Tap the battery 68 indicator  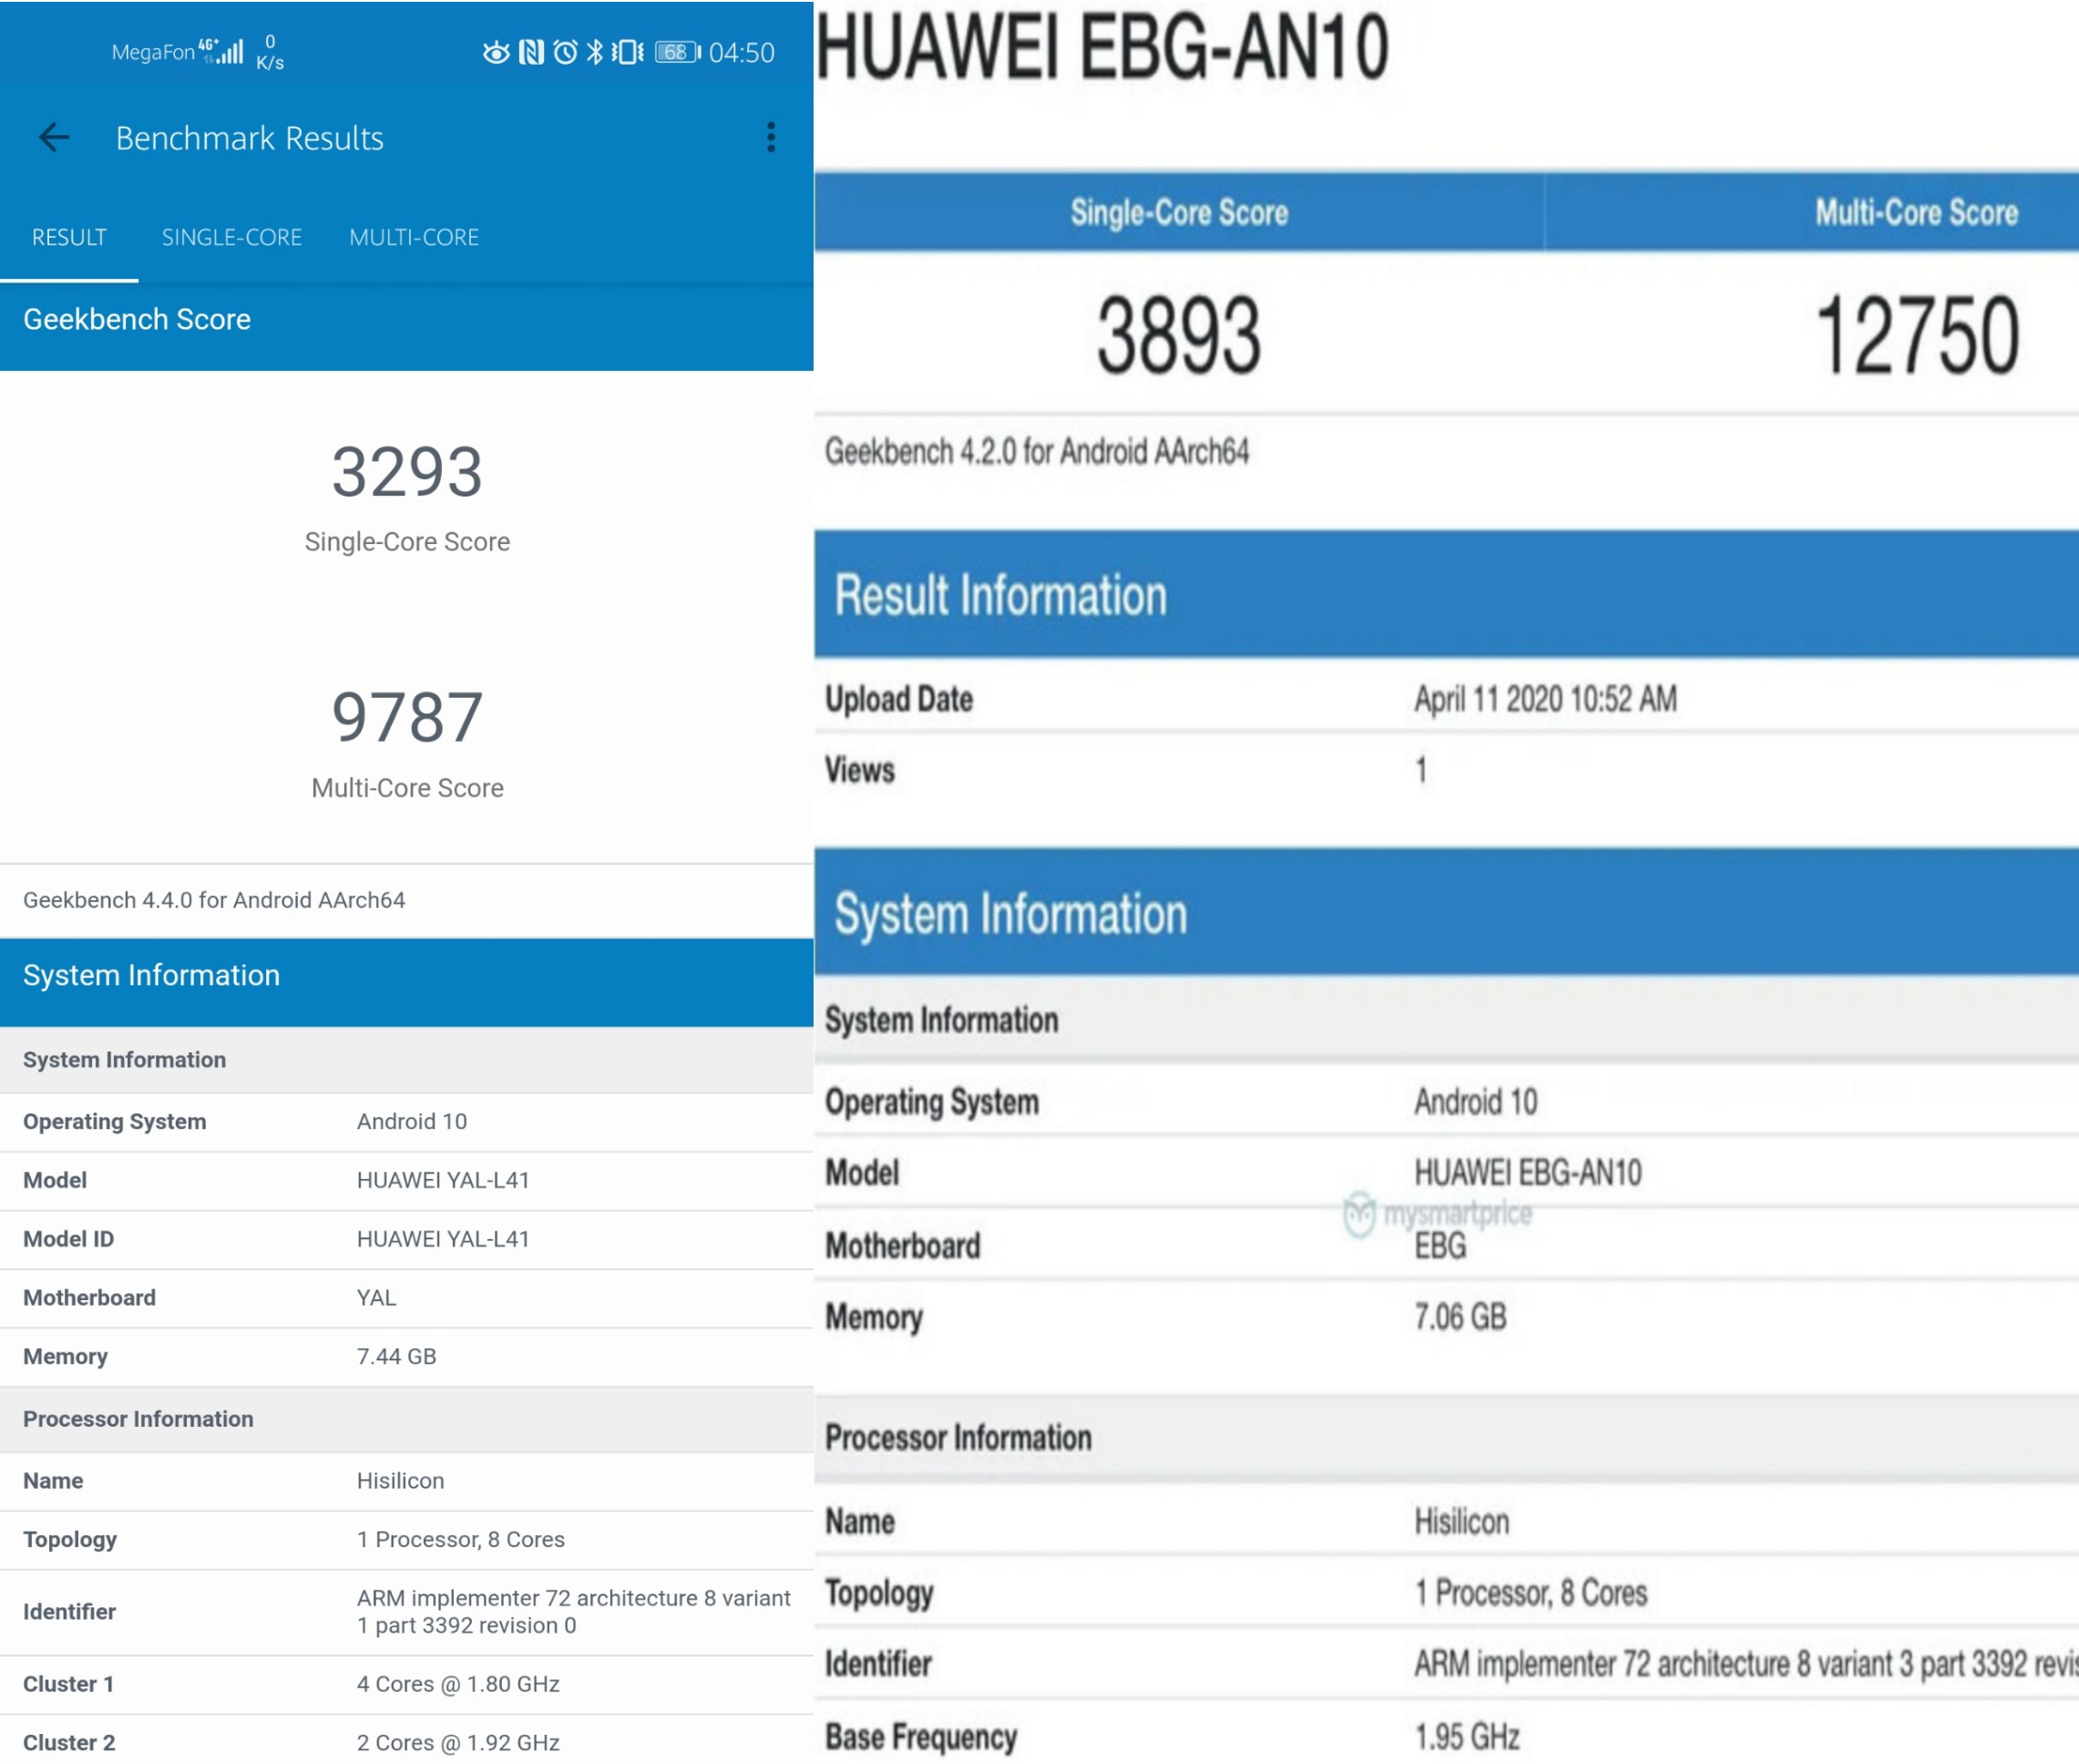click(677, 52)
